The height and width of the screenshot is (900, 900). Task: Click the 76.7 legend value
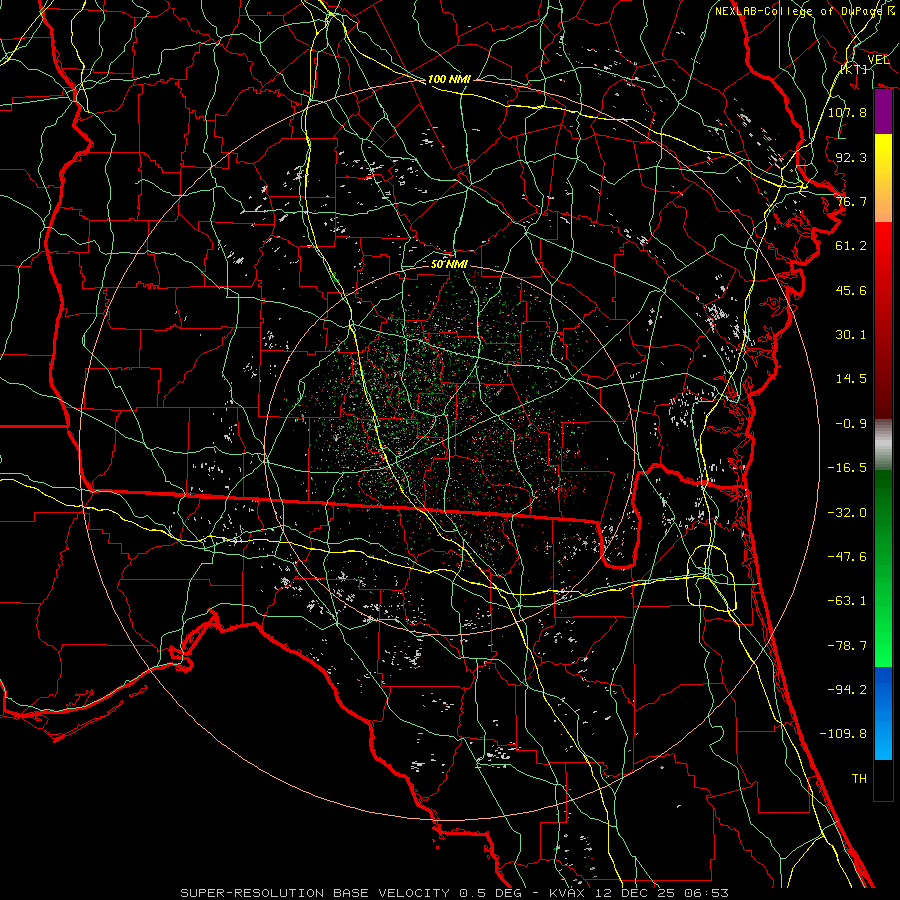851,201
